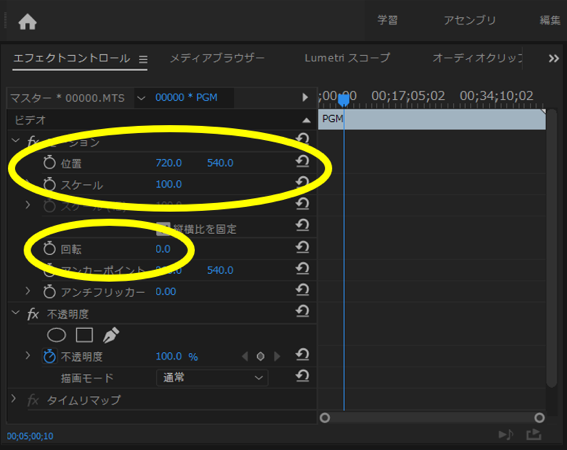Switch to the メディアブラウザー tab
Viewport: 567px width, 450px height.
(217, 58)
